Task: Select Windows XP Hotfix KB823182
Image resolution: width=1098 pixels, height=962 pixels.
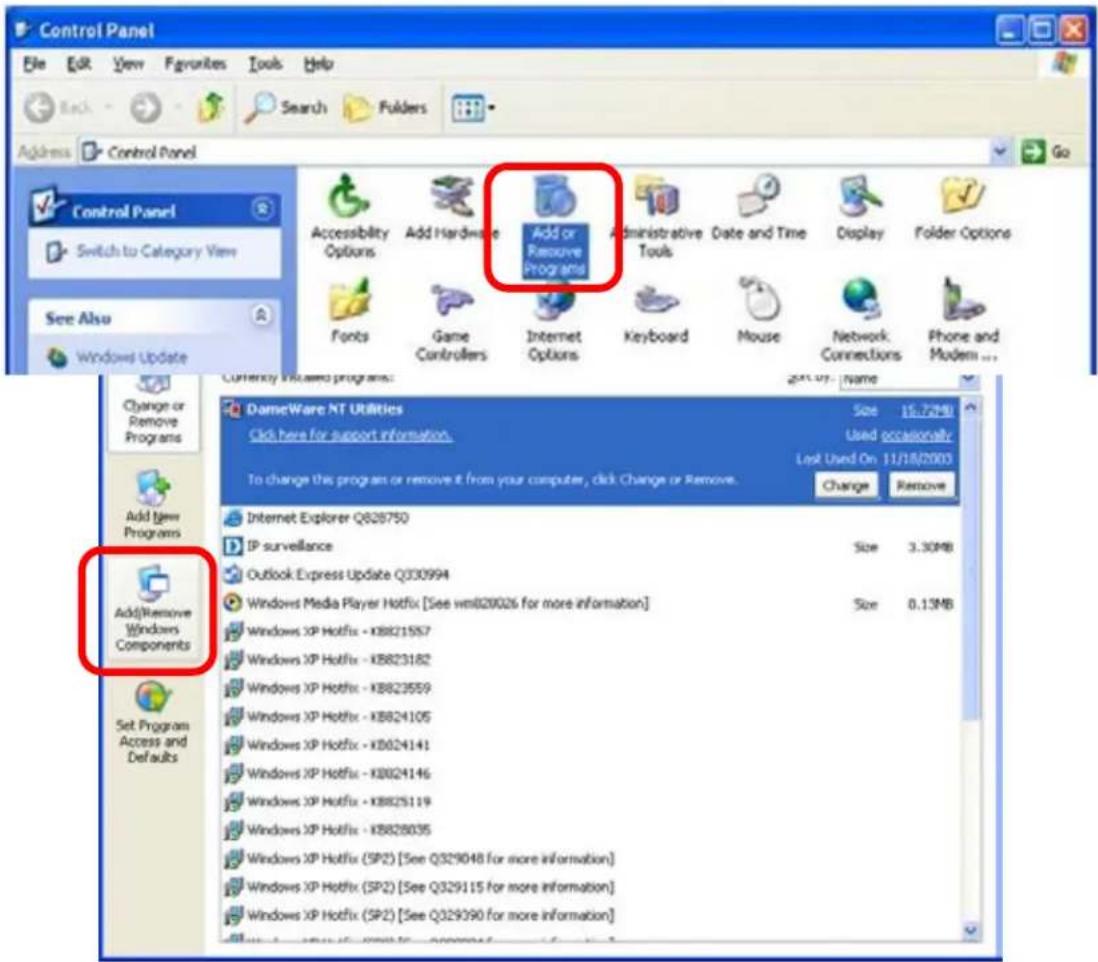Action: tap(590, 660)
